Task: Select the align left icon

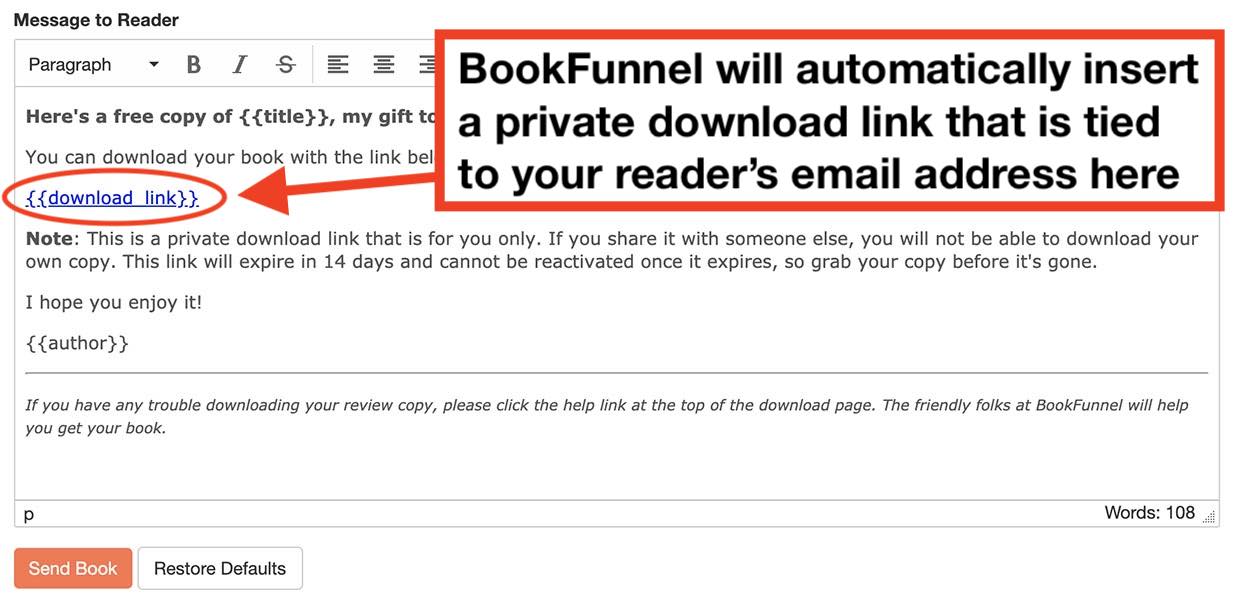Action: (337, 63)
